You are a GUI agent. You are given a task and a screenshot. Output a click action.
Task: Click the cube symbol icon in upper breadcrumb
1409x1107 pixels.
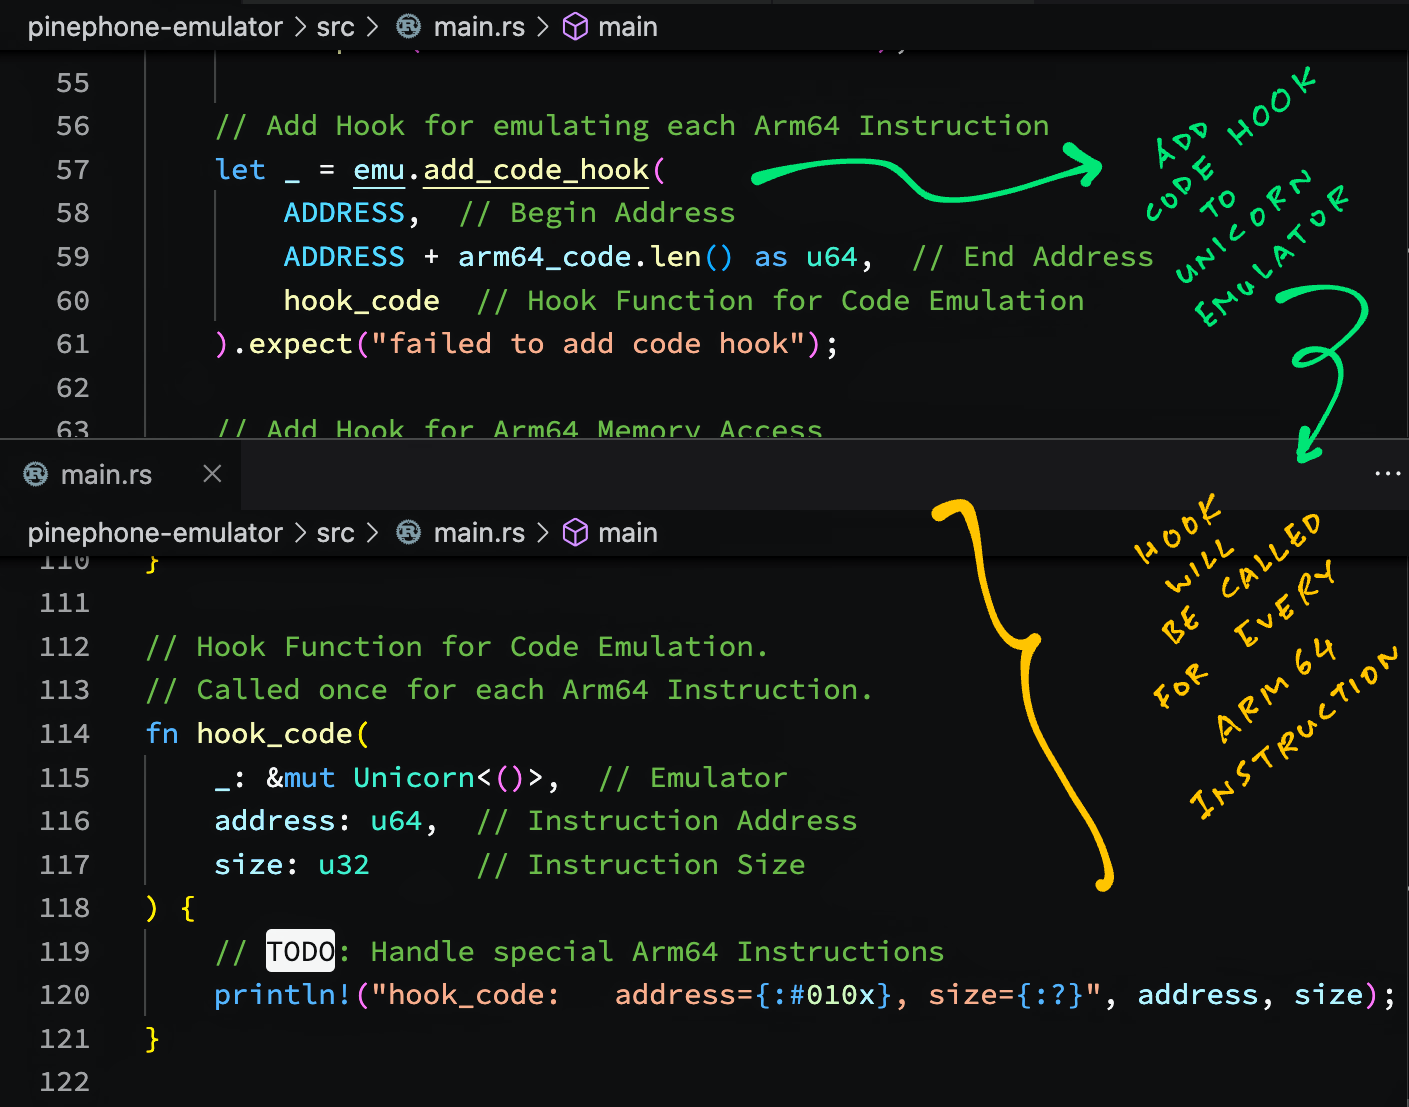575,27
